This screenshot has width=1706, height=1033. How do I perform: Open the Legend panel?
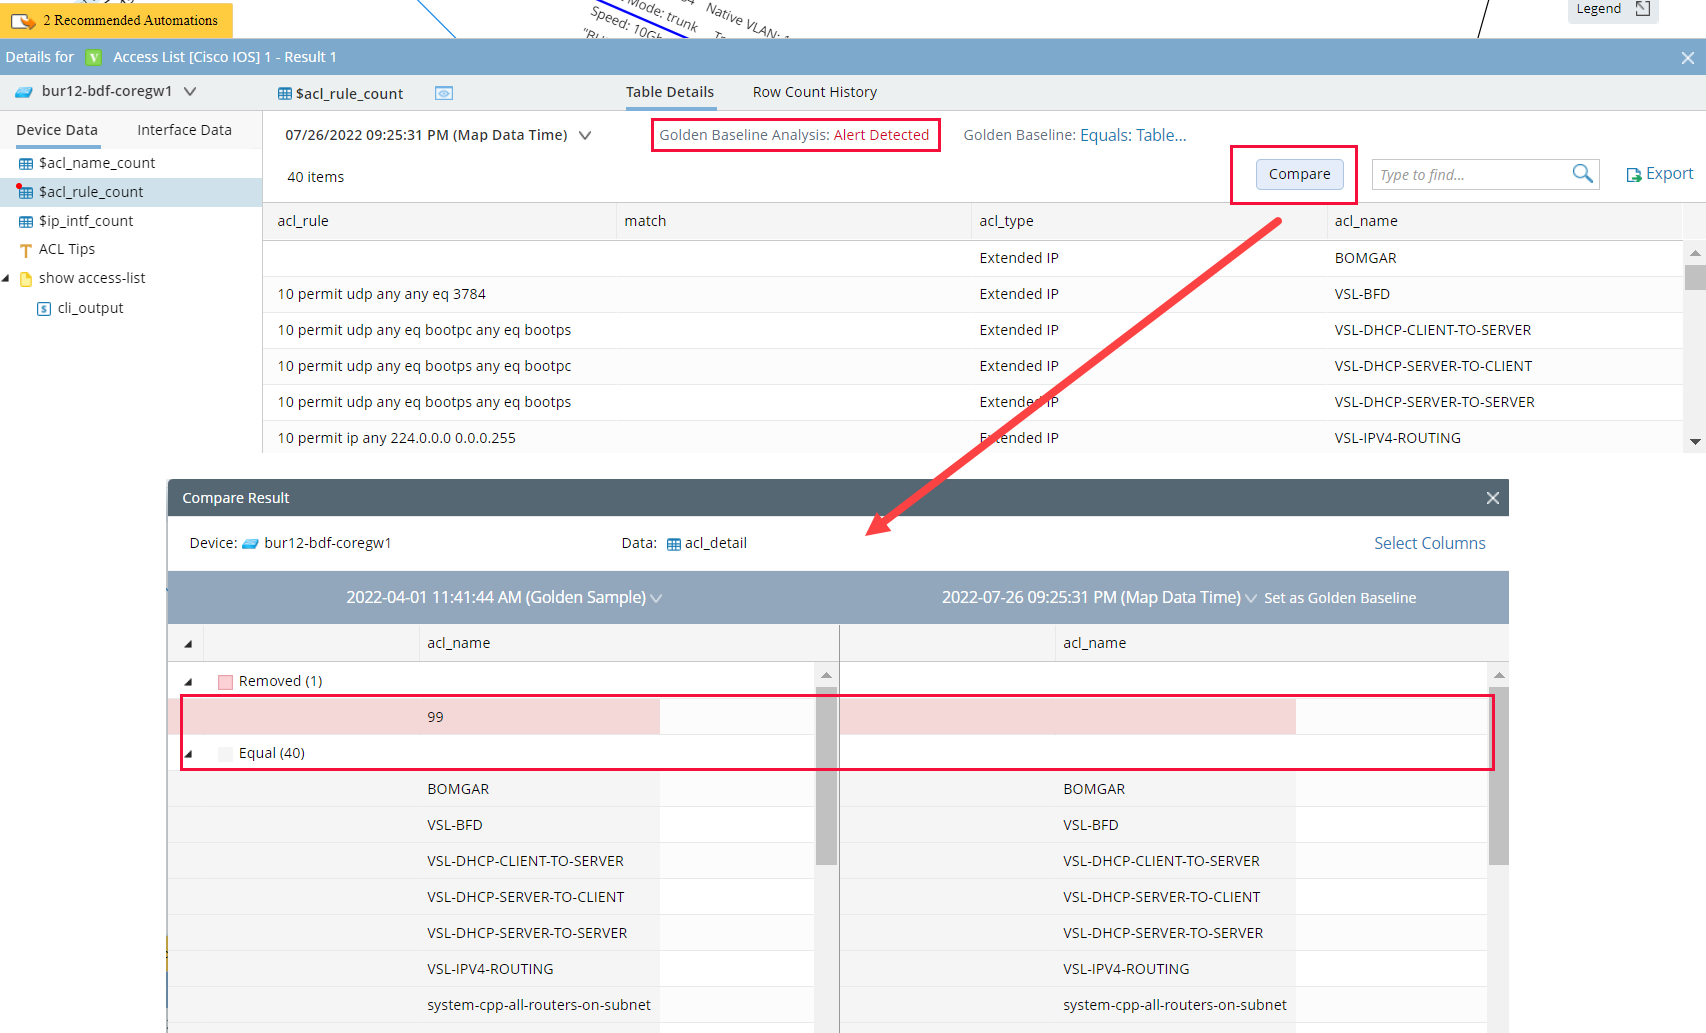tap(1613, 10)
